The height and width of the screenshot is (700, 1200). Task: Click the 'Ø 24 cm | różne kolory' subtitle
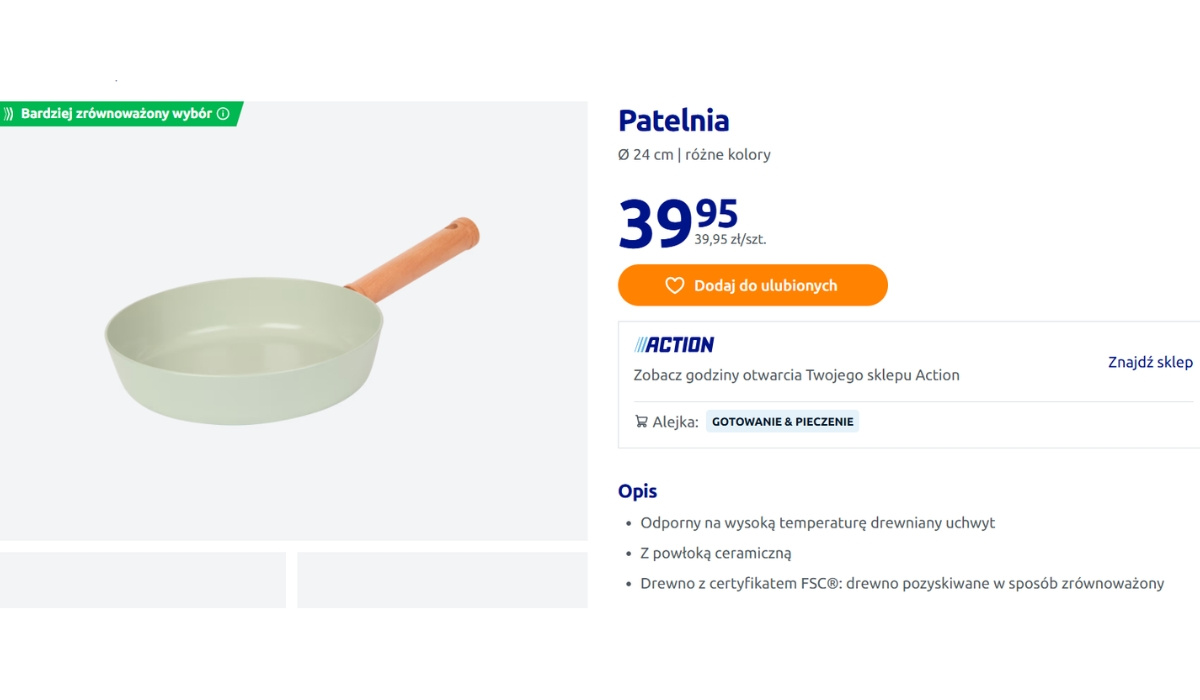[x=694, y=155]
